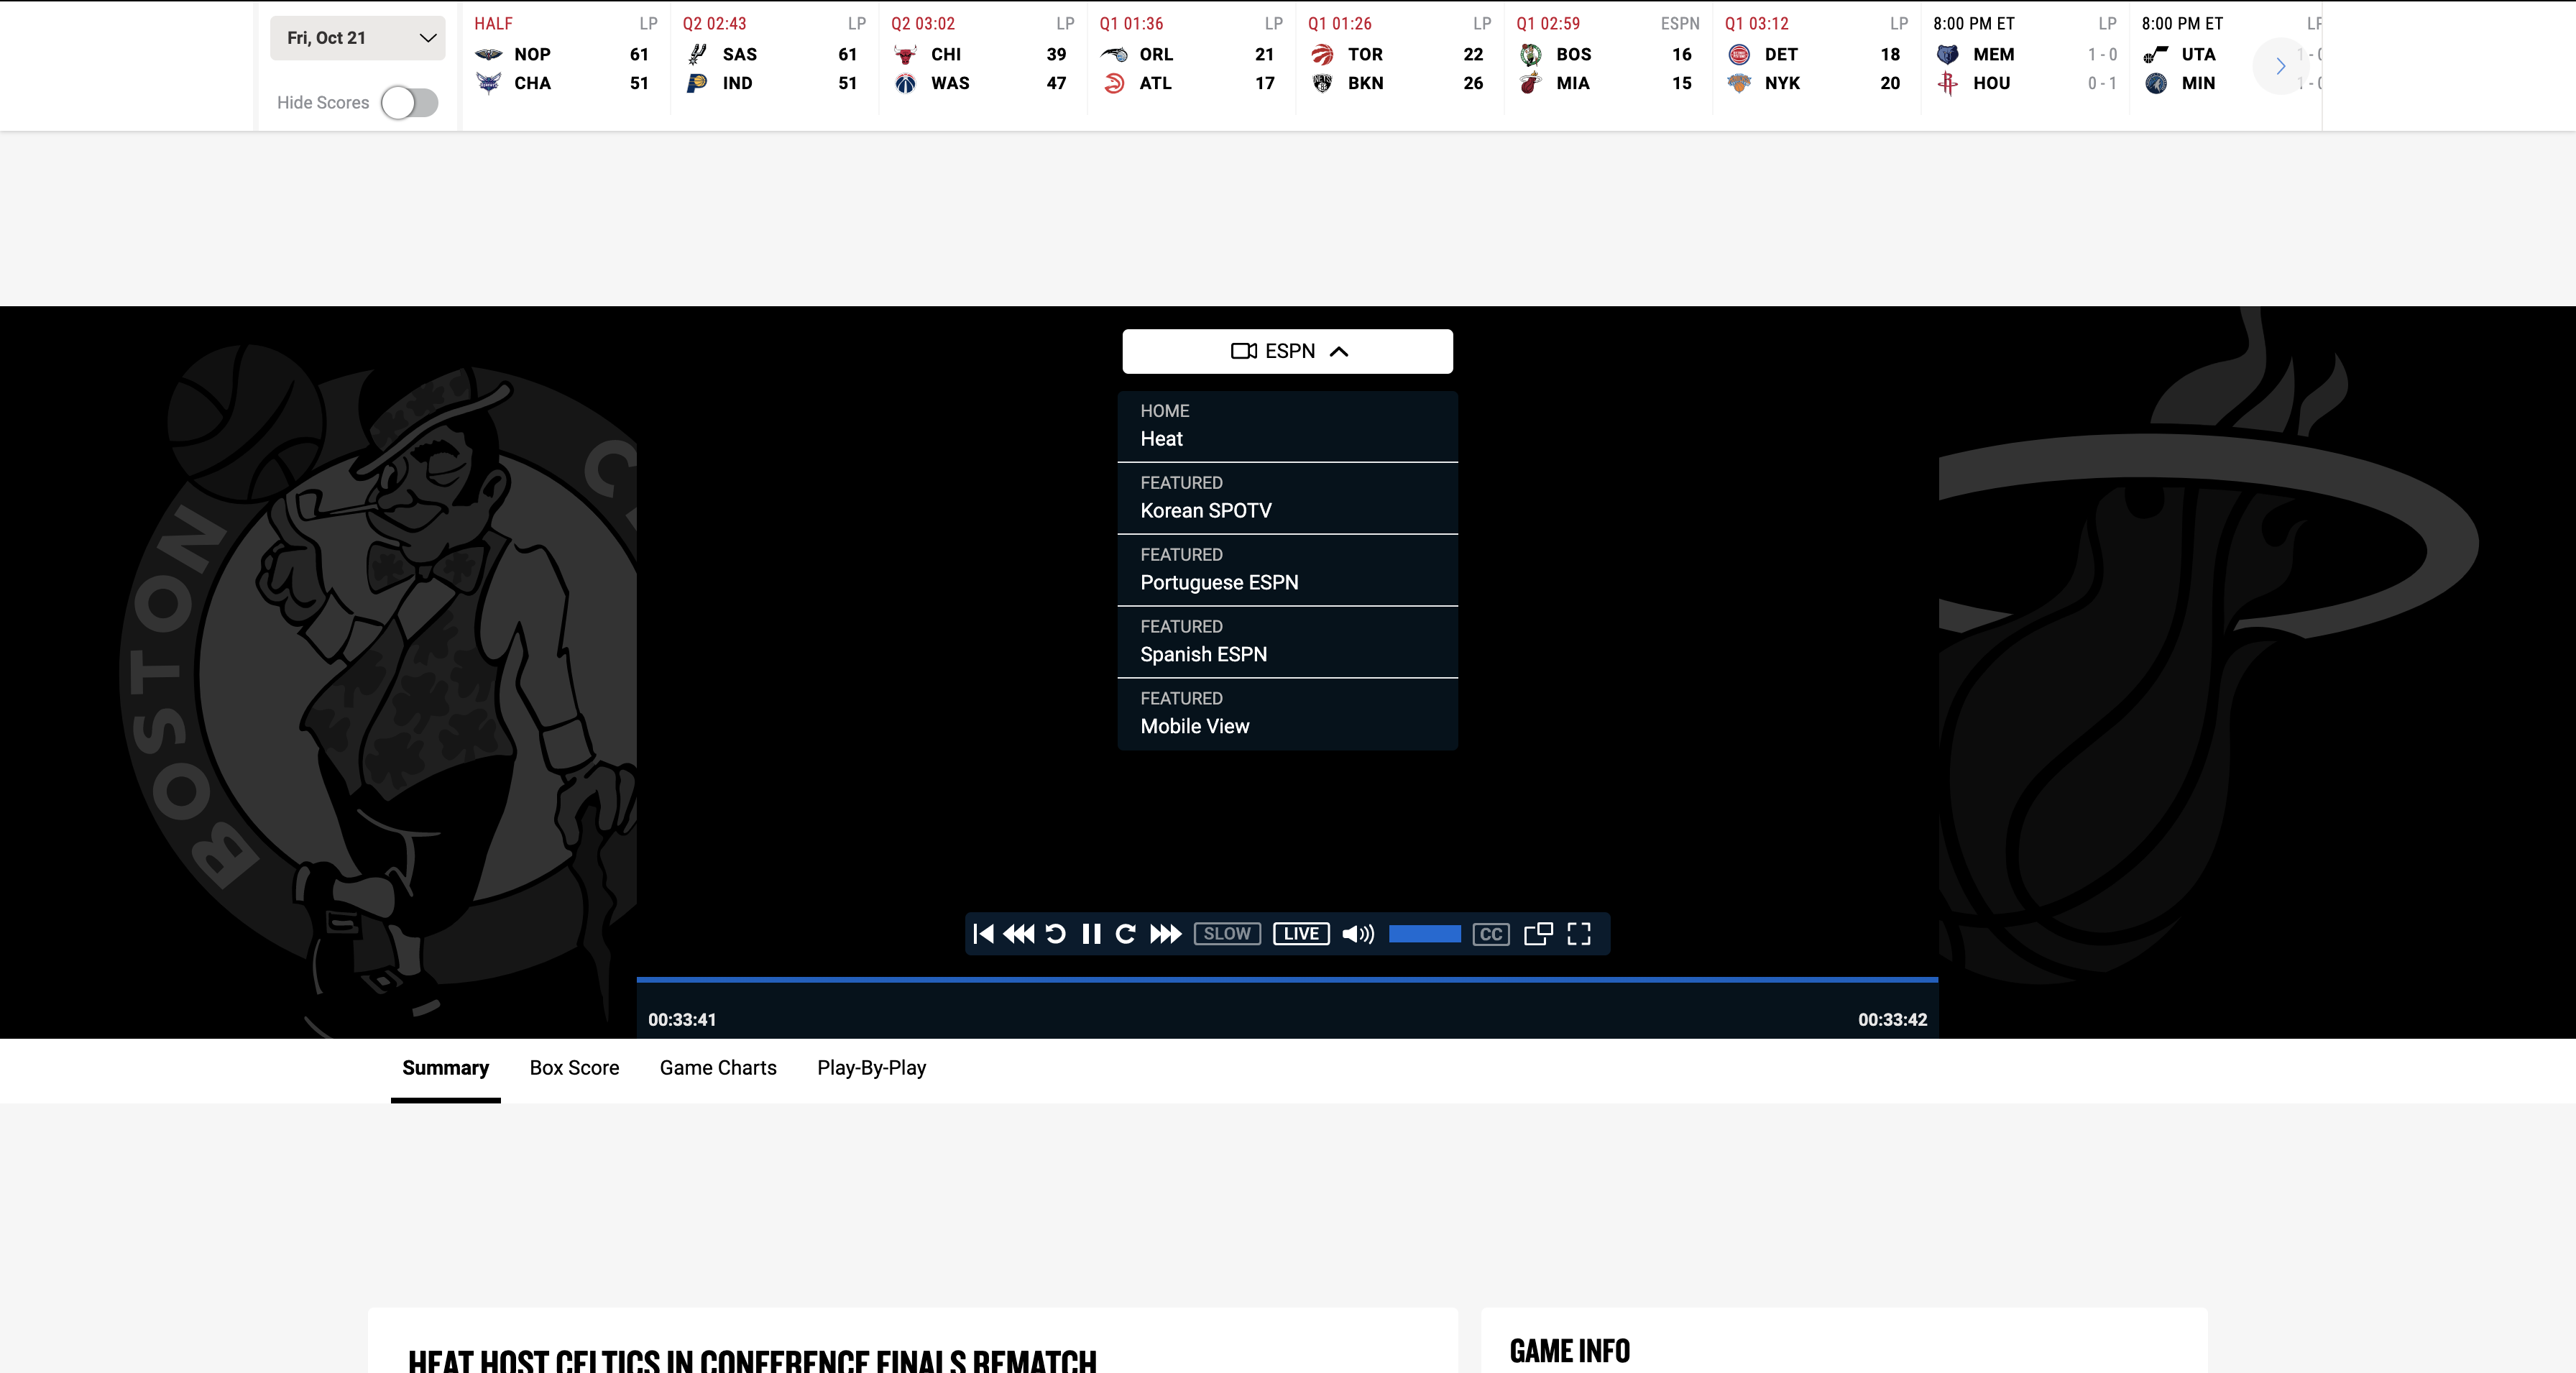Open the Summary tab
2576x1373 pixels.
(445, 1068)
